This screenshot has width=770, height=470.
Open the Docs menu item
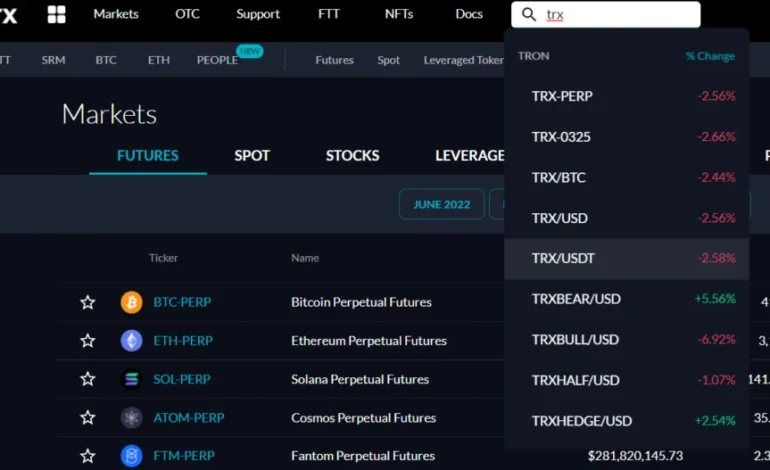pyautogui.click(x=469, y=14)
